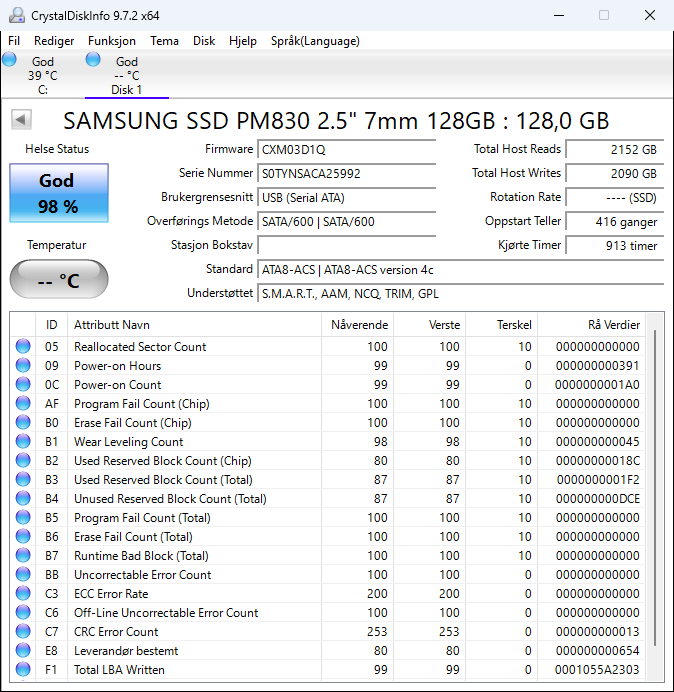Click the serial number field S0TYNSACA25992
674x692 pixels.
click(346, 173)
